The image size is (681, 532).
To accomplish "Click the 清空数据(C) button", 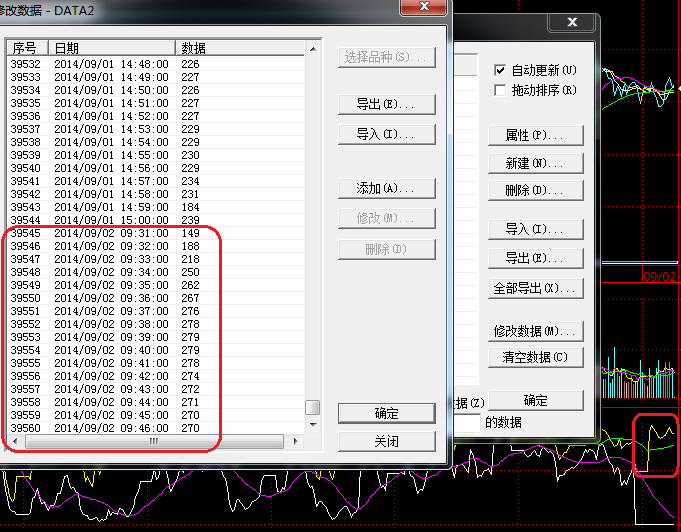I will point(536,357).
